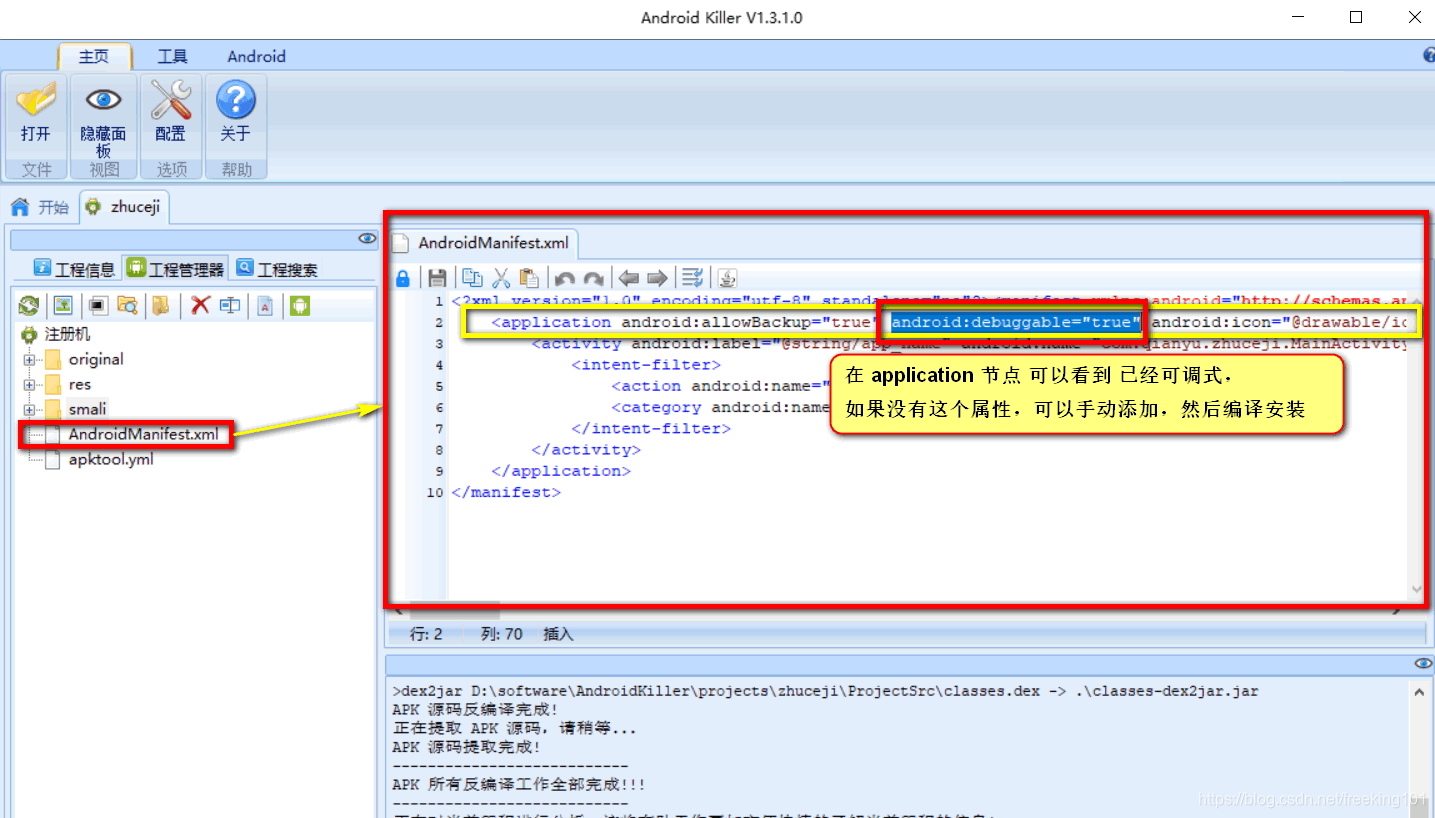1435x818 pixels.
Task: Expand the smali folder
Action: [31, 409]
